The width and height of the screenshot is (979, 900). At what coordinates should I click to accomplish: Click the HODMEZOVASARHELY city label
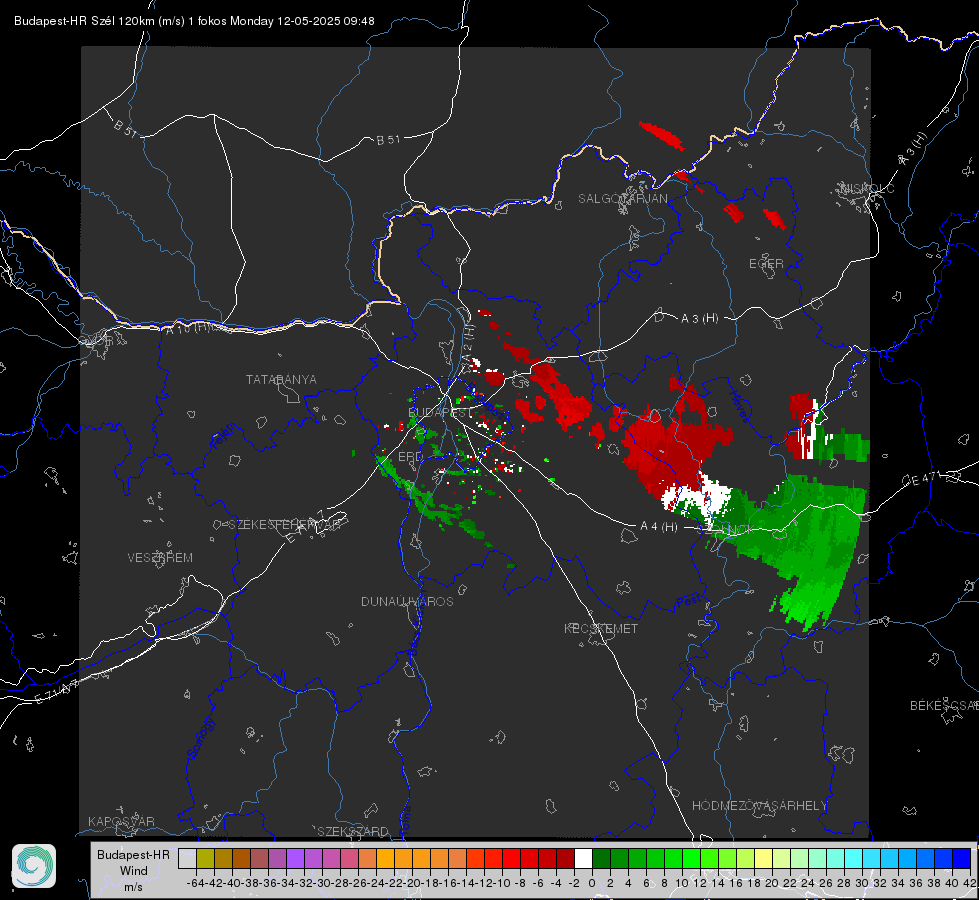coord(759,806)
